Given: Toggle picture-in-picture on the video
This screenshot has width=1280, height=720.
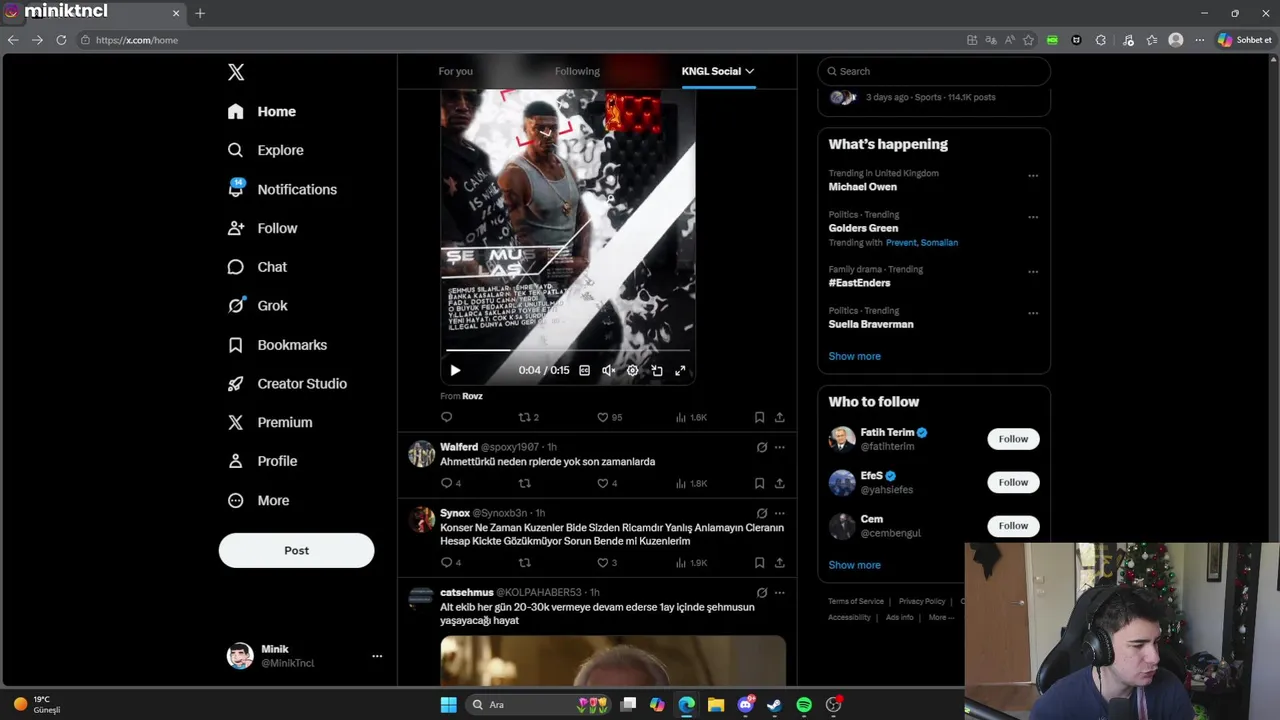Looking at the screenshot, I should pyautogui.click(x=657, y=370).
